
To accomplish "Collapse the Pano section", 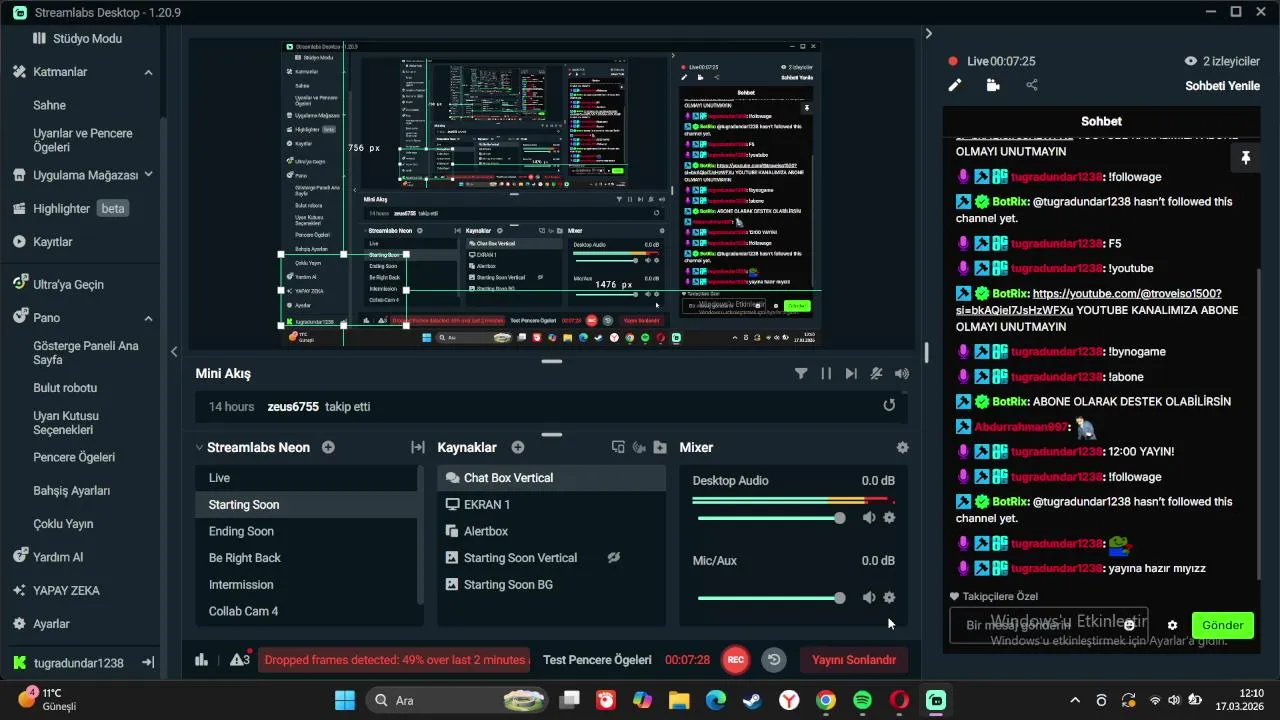I will [148, 318].
